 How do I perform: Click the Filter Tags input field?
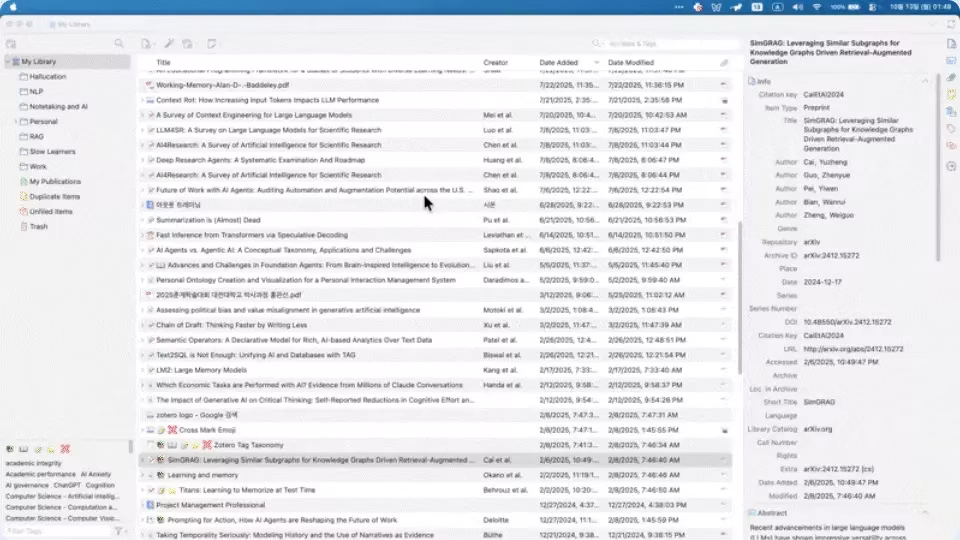[58, 531]
